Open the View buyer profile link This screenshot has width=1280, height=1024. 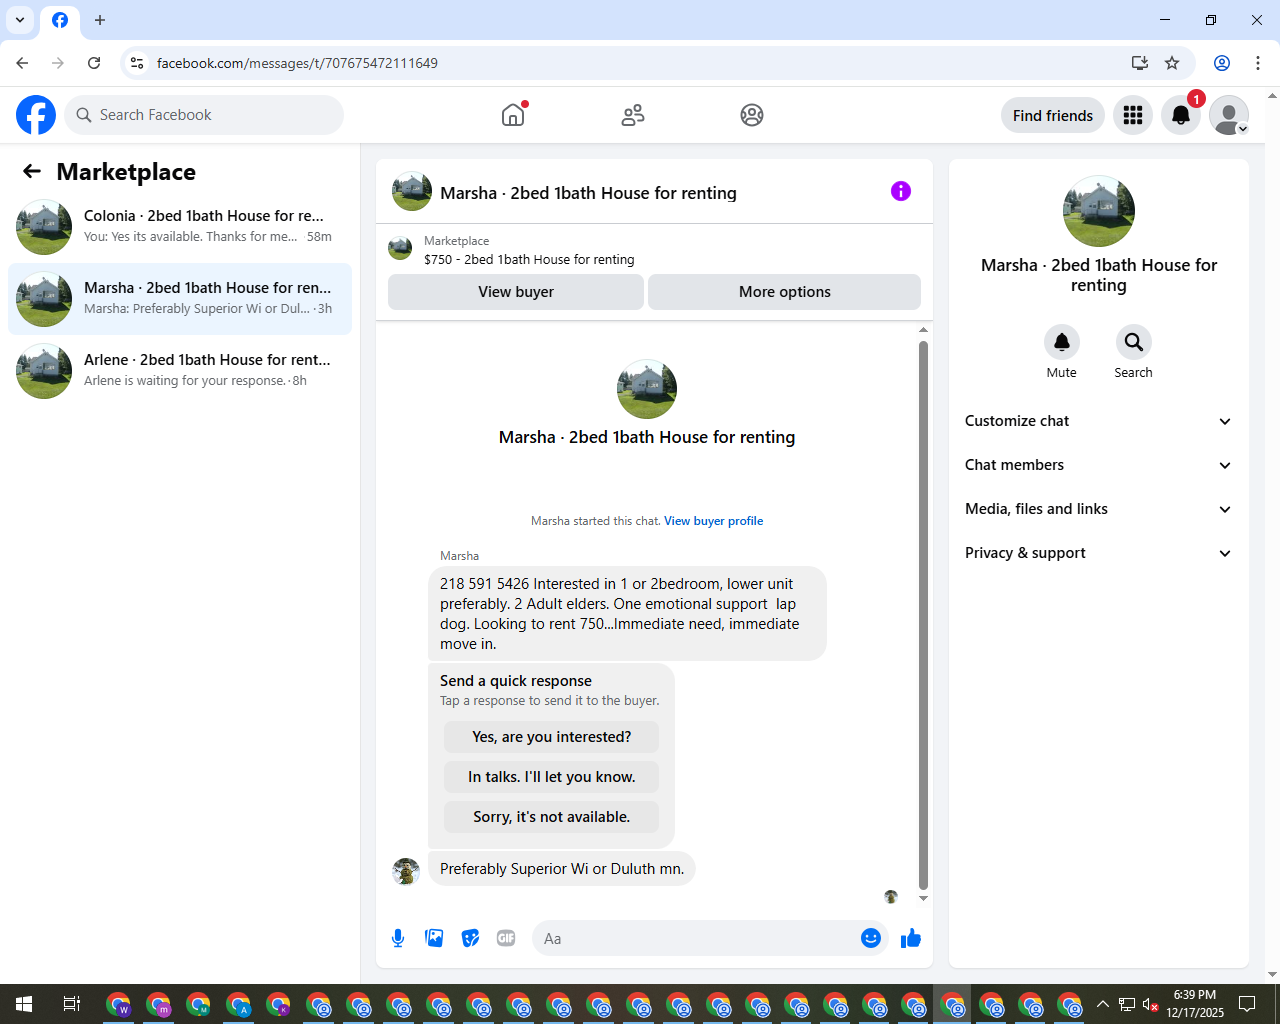(x=714, y=521)
